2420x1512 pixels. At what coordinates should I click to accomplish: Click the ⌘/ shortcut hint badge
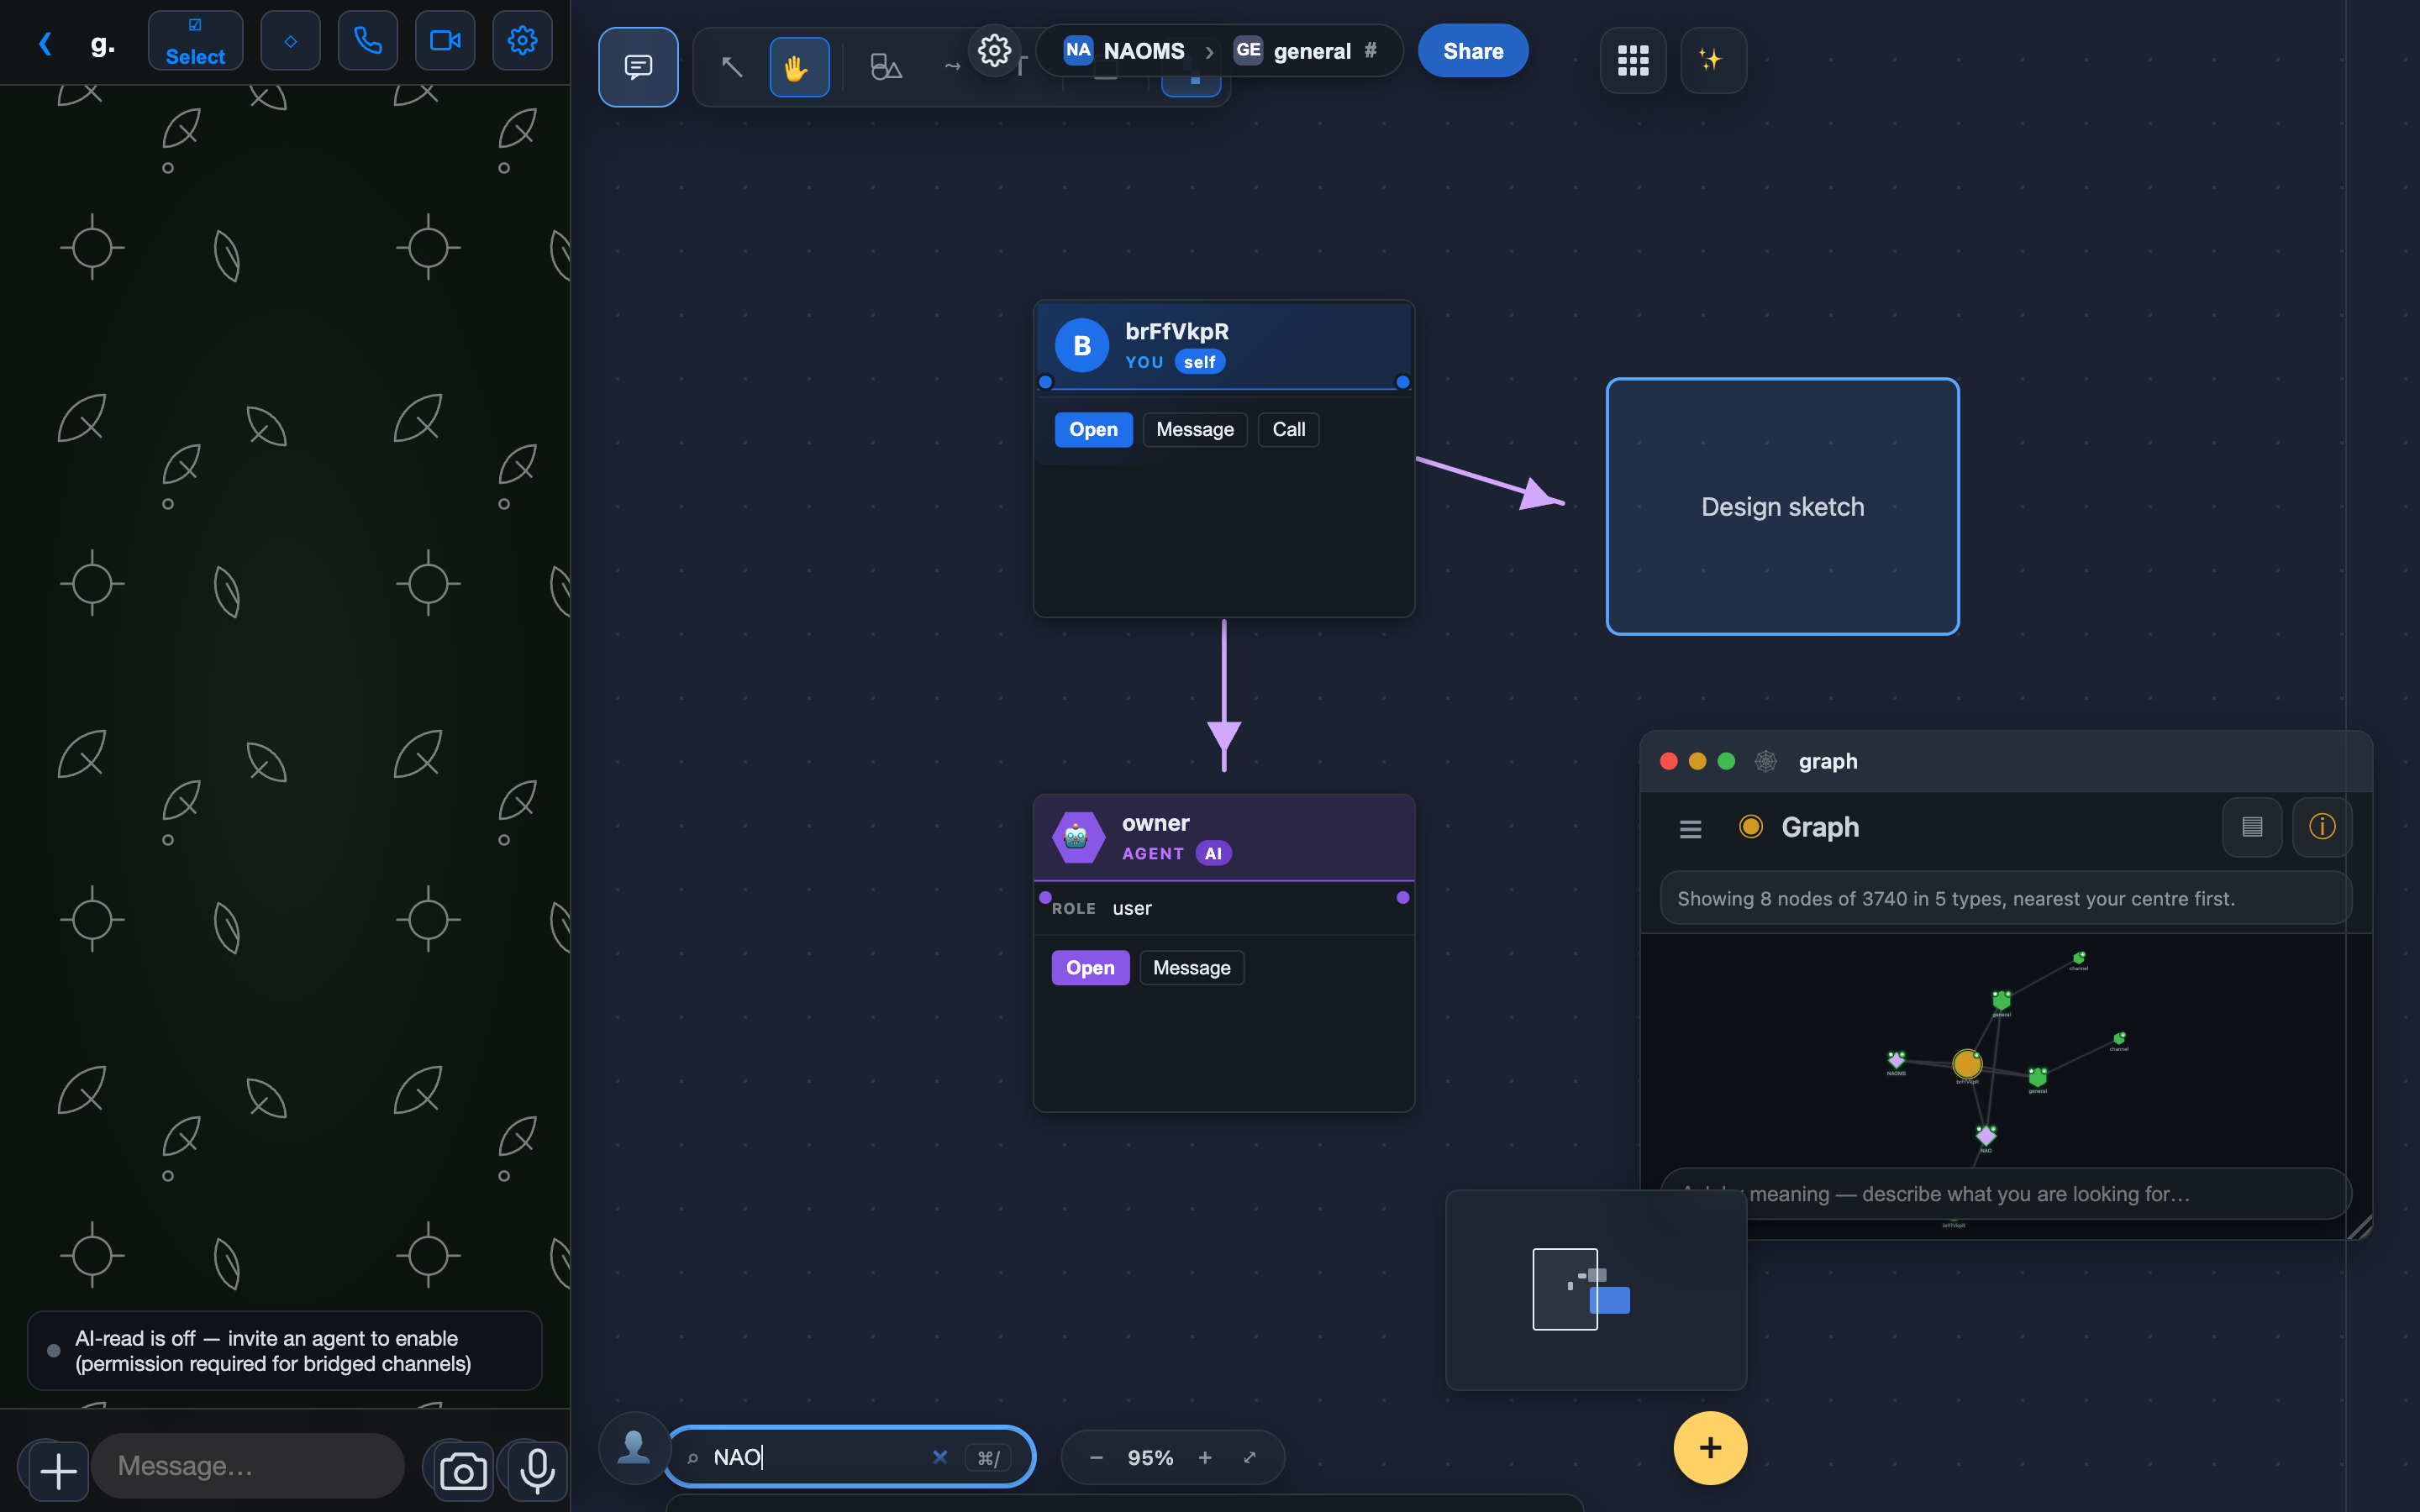click(988, 1458)
